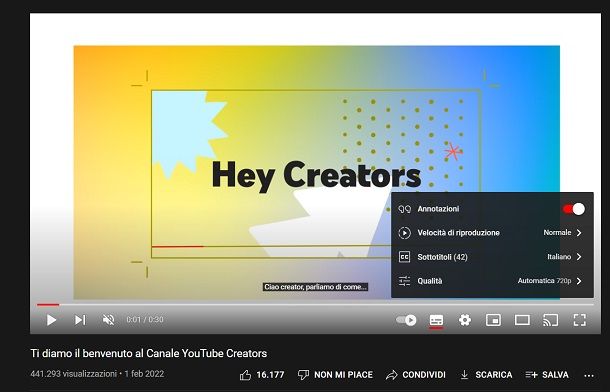Toggle the autoplay switch
Screen dimensions: 610x392
pyautogui.click(x=406, y=320)
